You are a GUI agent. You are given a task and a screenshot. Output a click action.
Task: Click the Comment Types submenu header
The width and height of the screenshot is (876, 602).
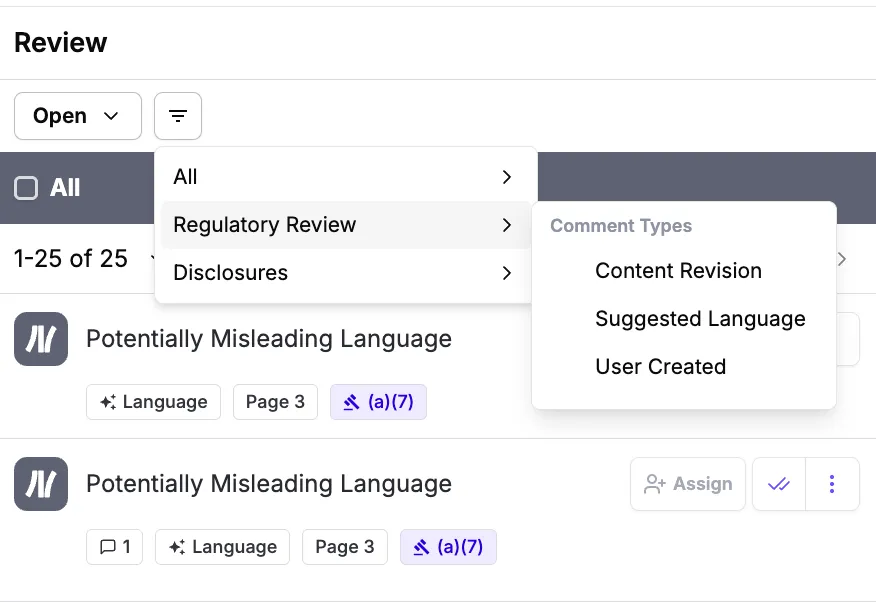(621, 226)
